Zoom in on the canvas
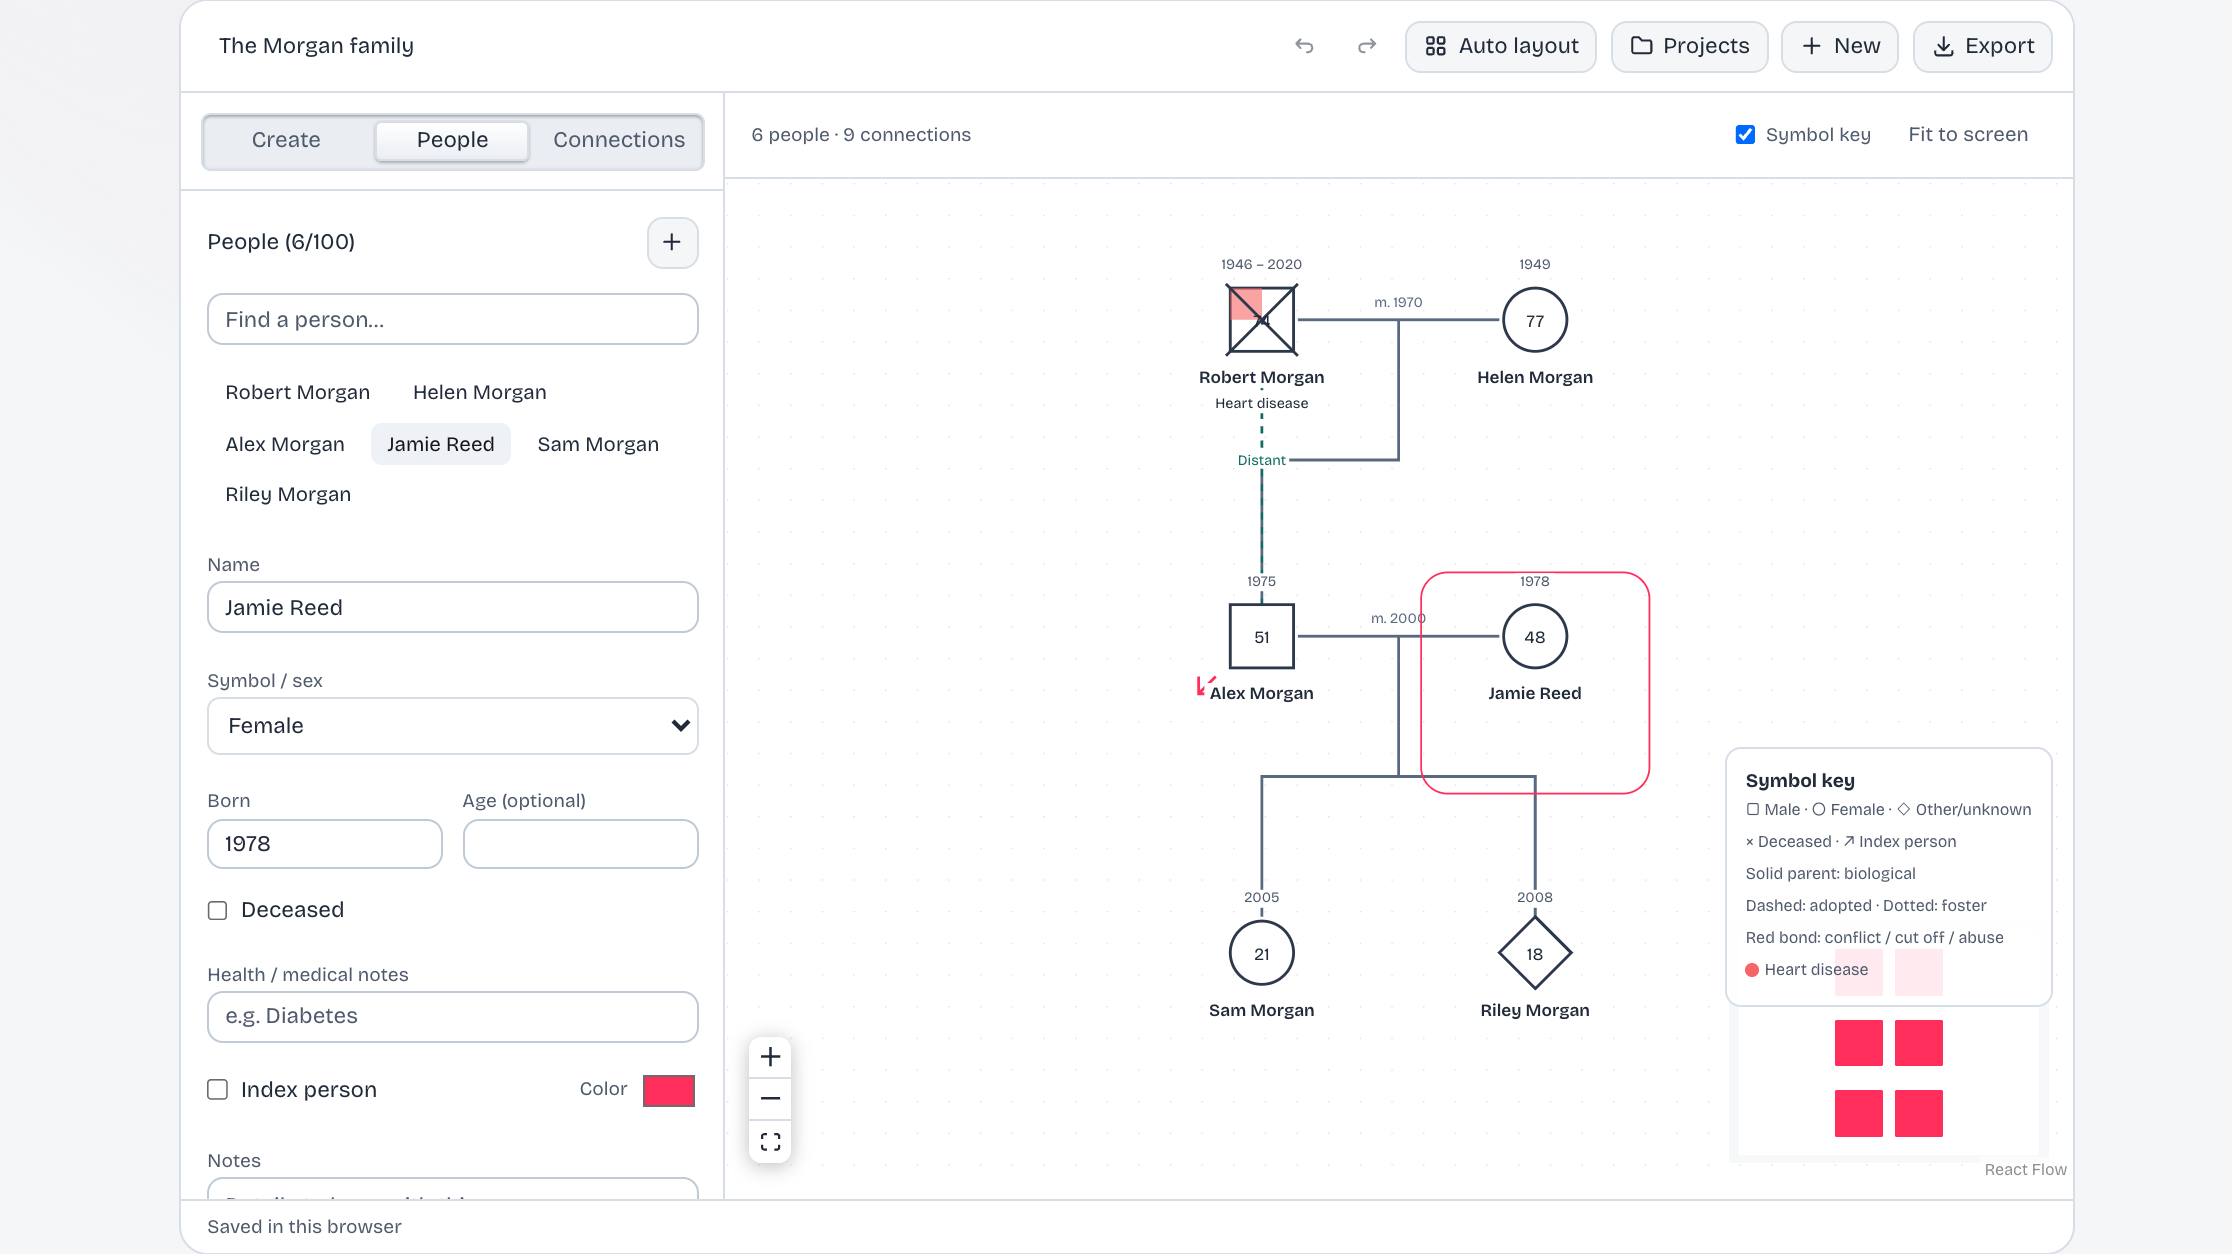The image size is (2232, 1254). coord(770,1057)
